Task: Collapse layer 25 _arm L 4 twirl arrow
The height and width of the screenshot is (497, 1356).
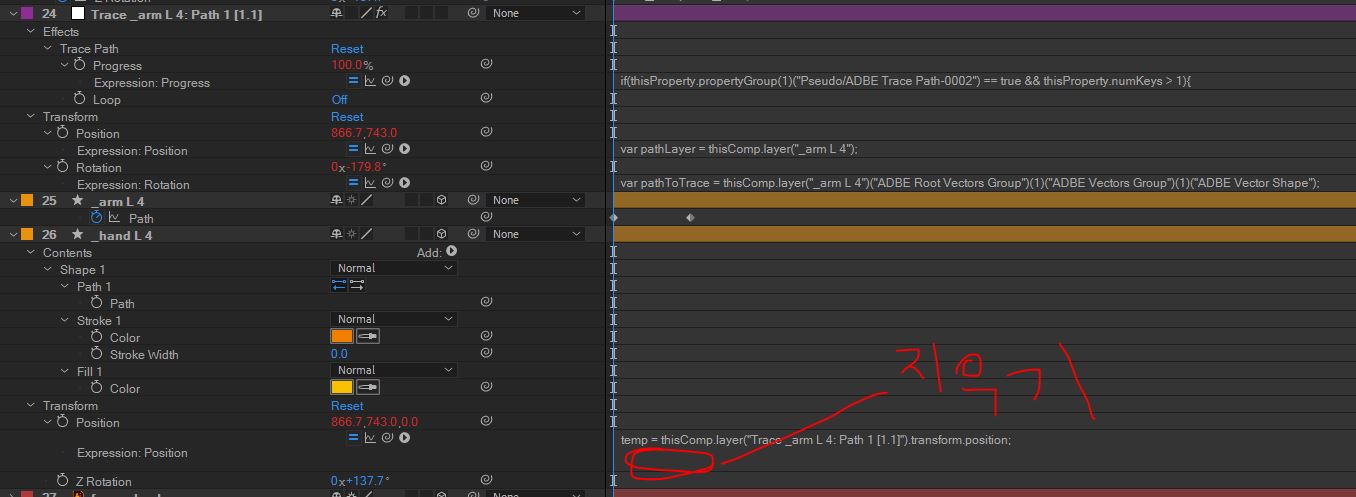Action: coord(13,200)
